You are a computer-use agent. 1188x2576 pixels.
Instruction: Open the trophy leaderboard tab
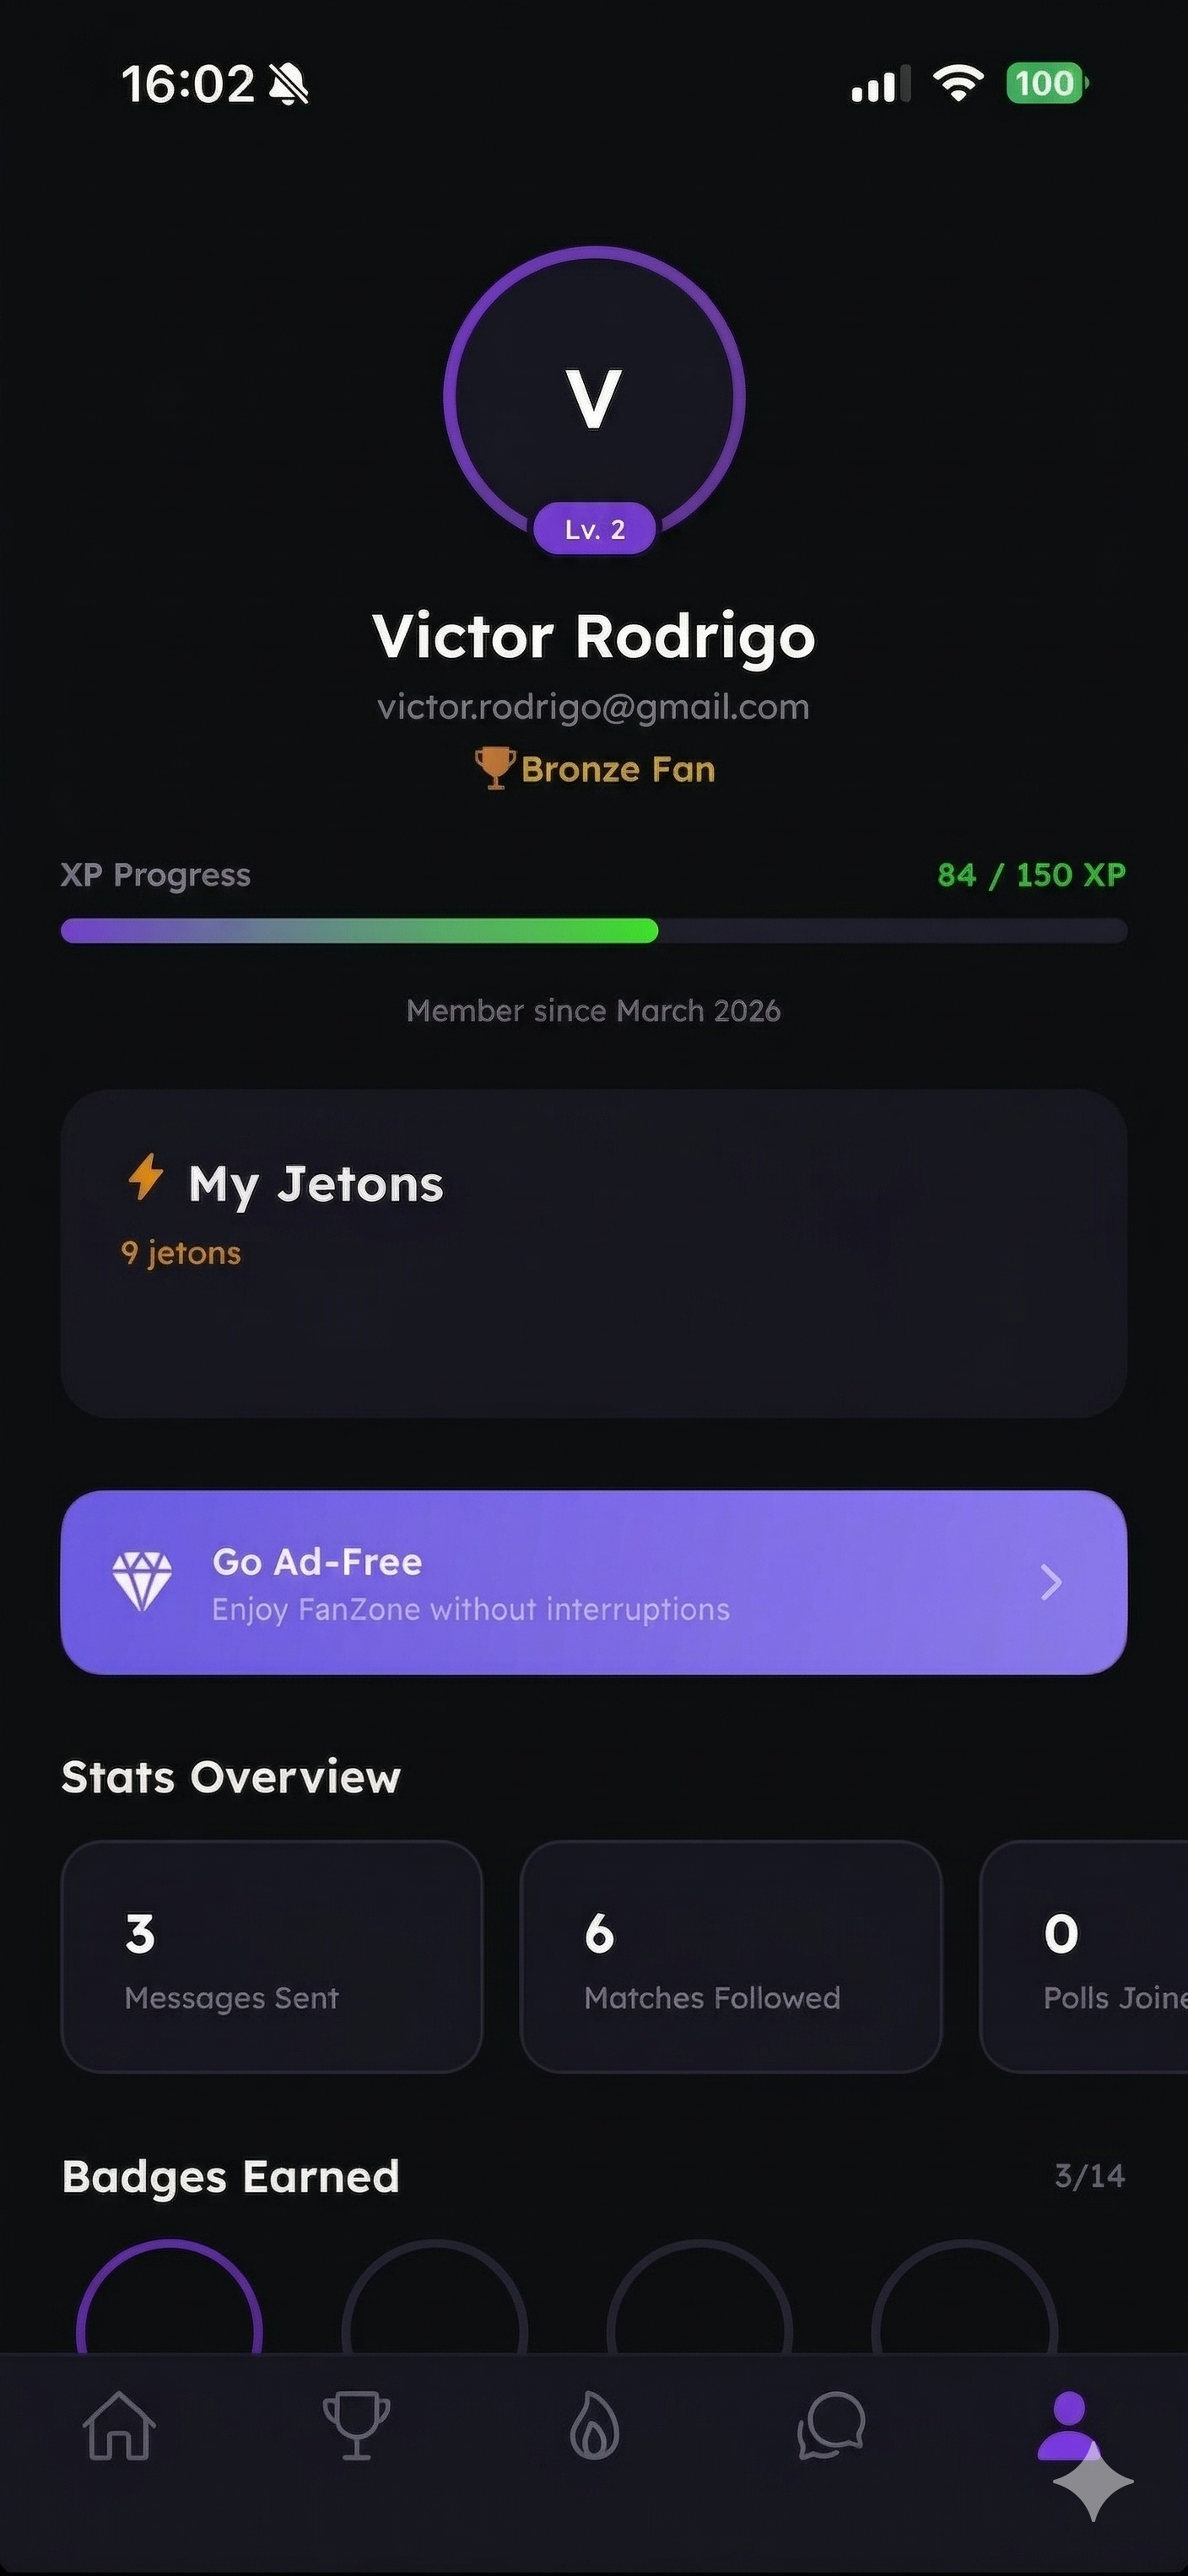357,2426
